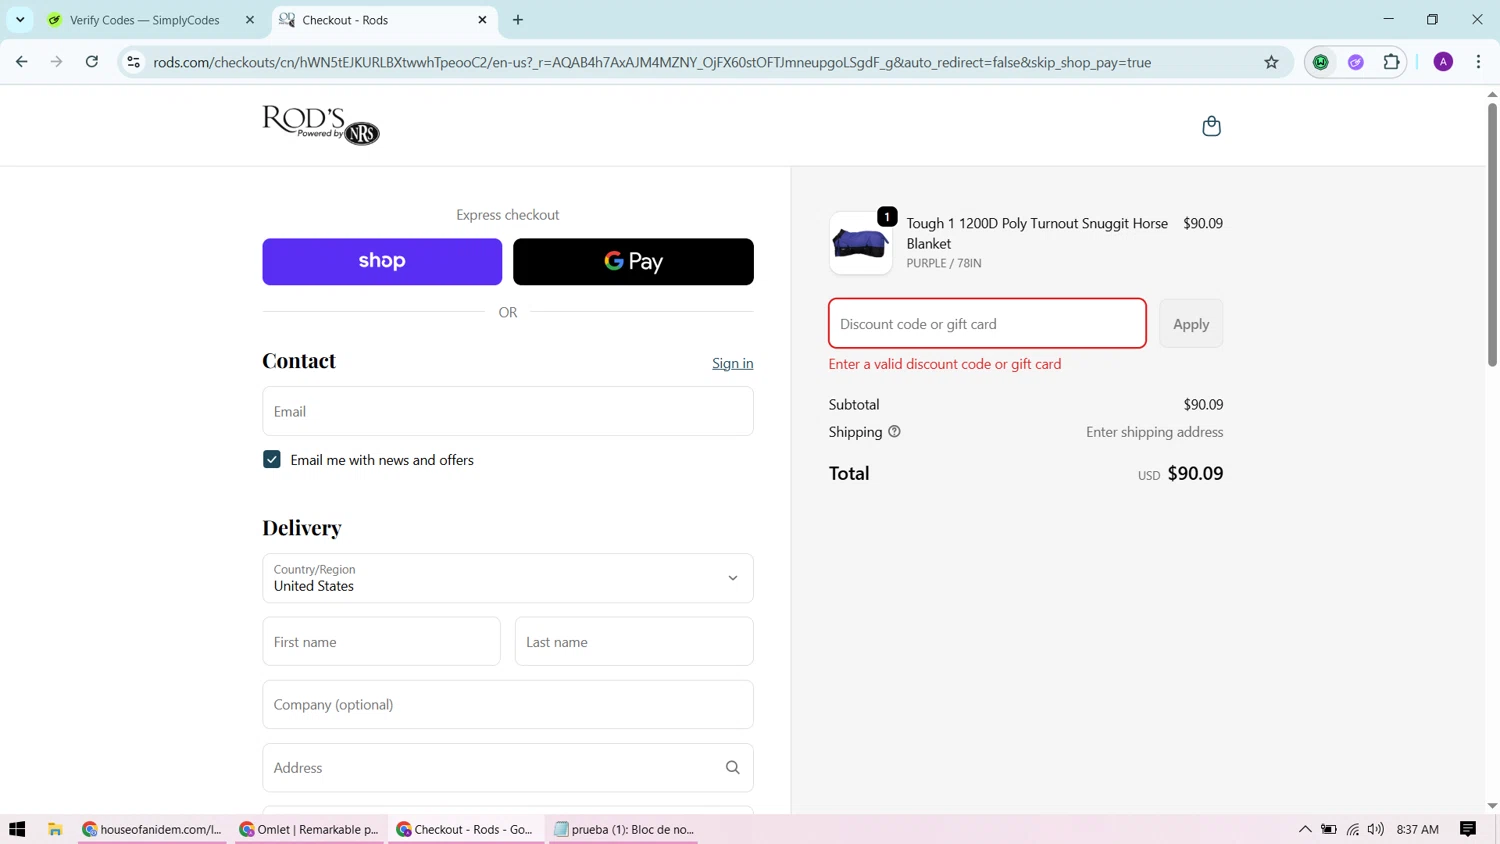Go forward to next page
The image size is (1500, 844).
click(x=57, y=62)
